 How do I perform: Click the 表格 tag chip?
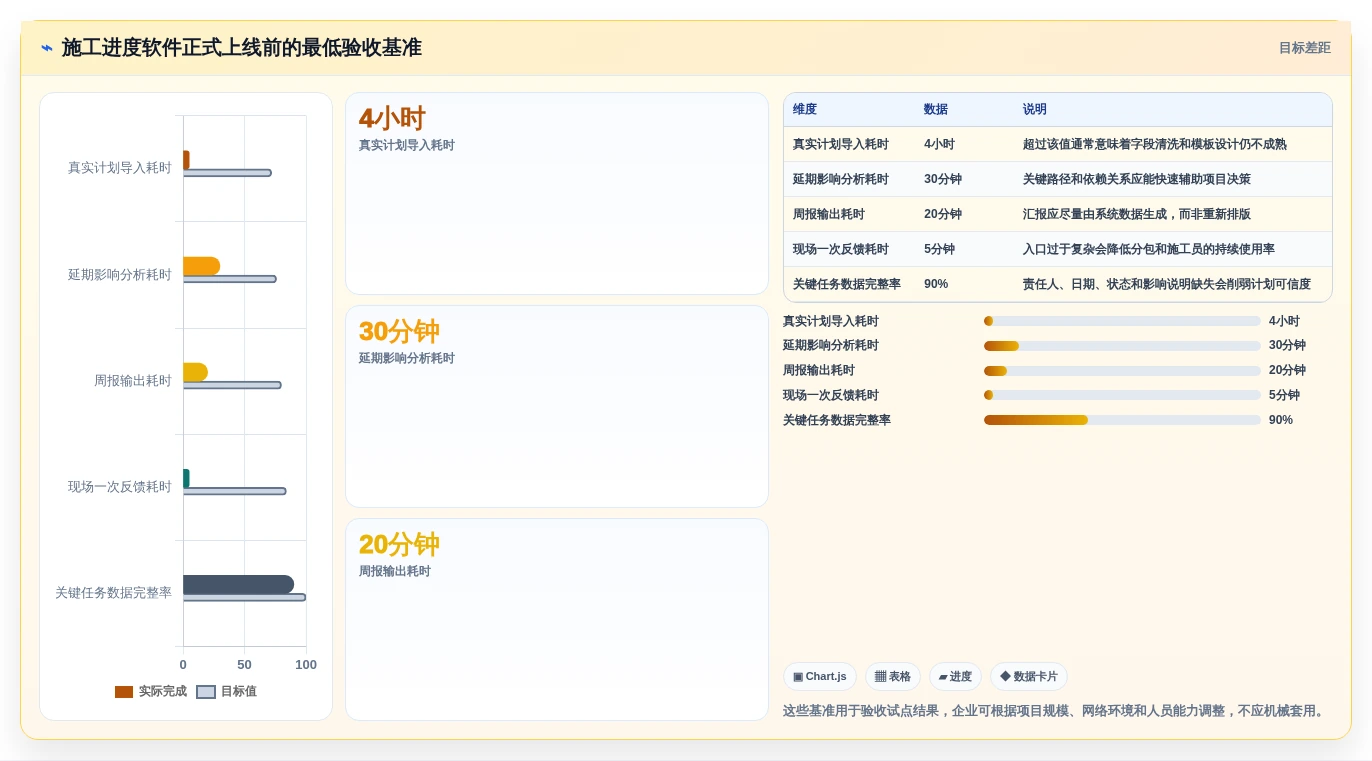(893, 677)
